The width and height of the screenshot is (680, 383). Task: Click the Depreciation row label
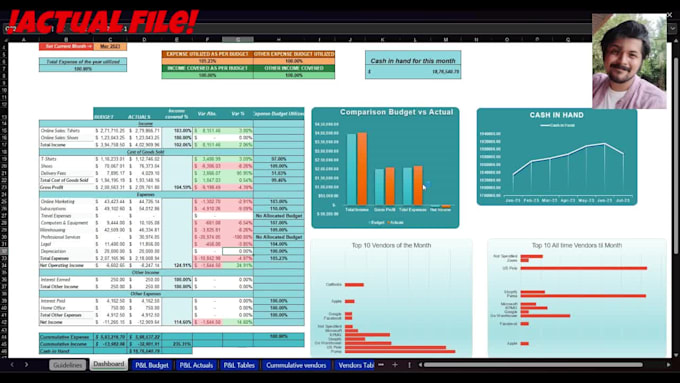coord(53,251)
